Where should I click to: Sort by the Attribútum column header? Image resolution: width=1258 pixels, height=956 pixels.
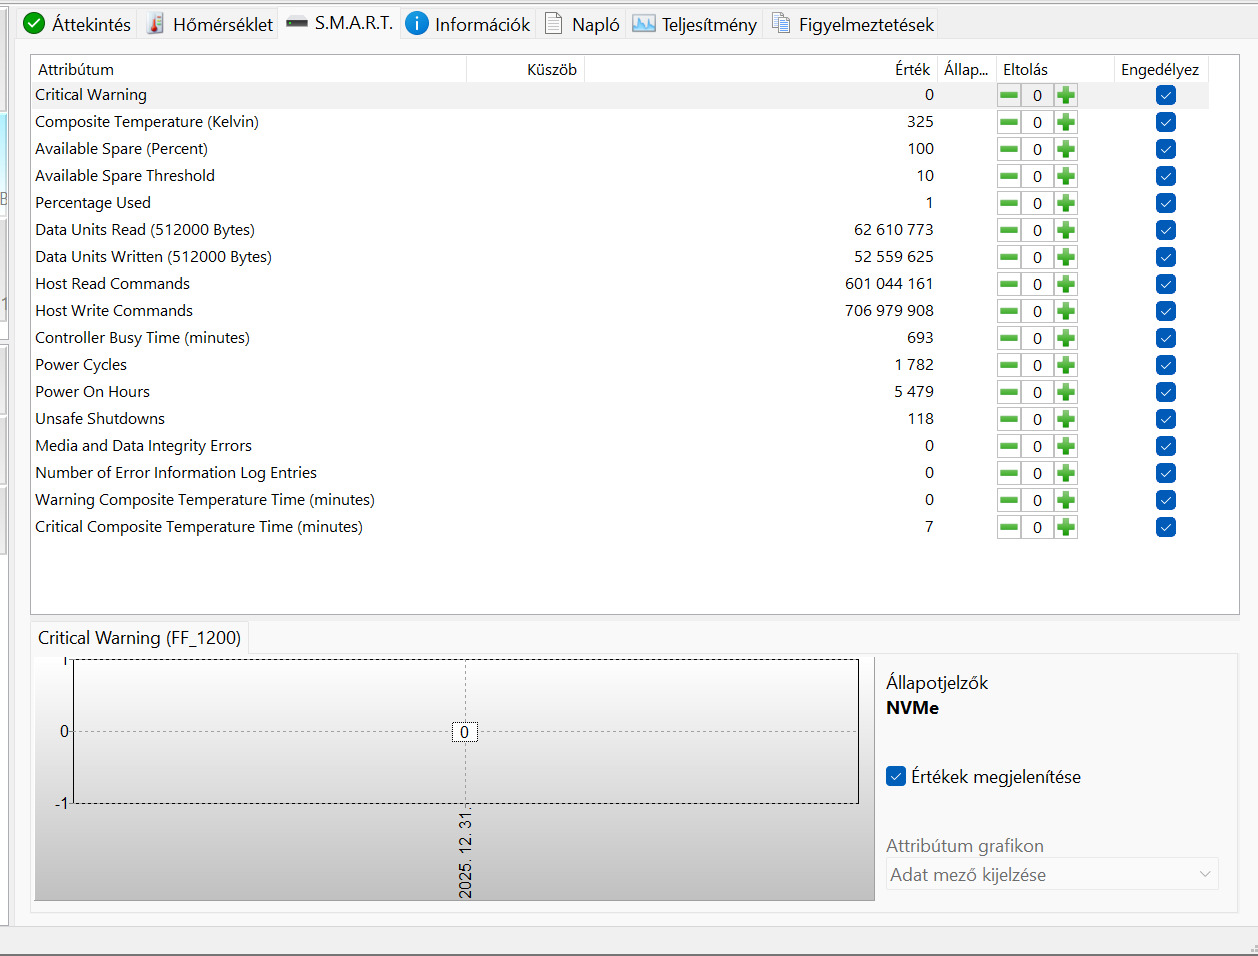(76, 69)
